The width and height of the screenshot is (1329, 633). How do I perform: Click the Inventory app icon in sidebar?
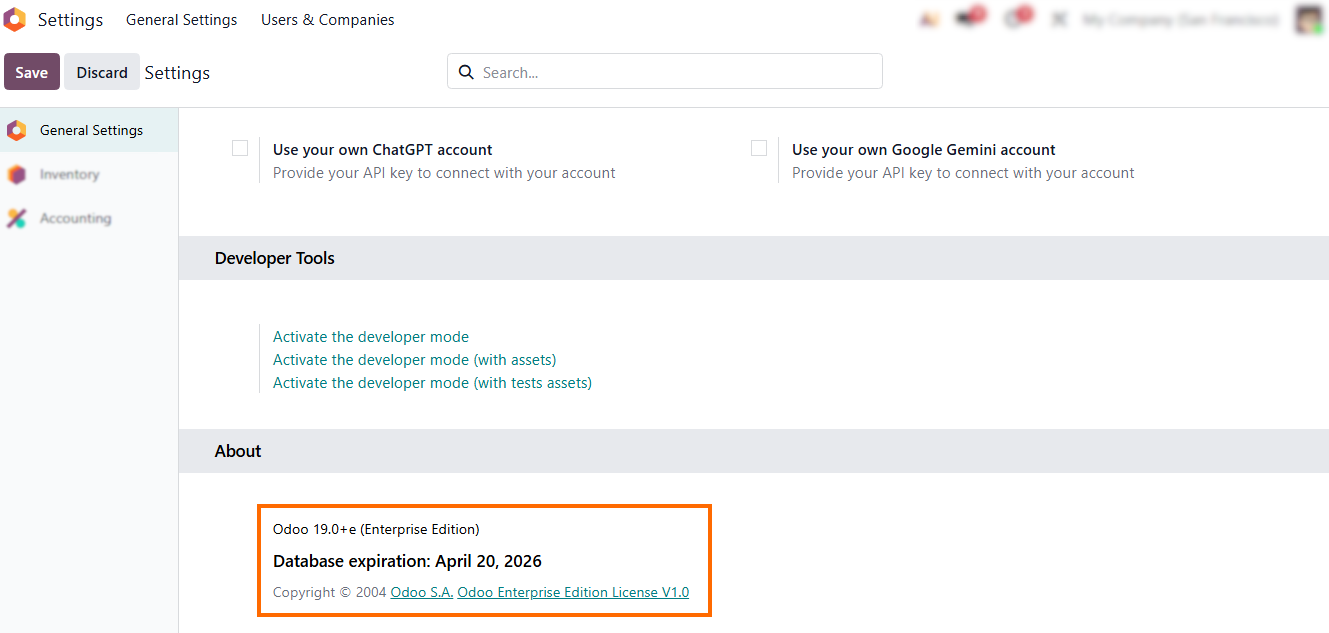click(x=16, y=175)
